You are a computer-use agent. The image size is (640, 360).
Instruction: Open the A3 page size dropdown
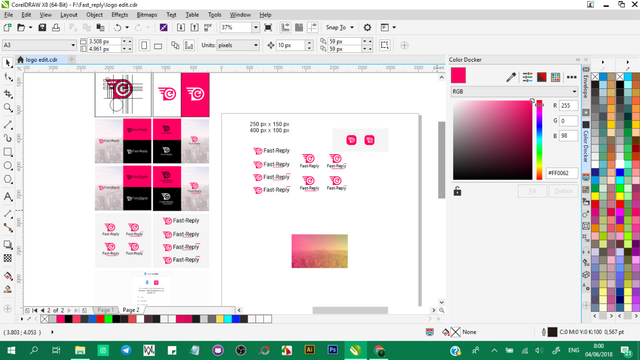coord(39,45)
